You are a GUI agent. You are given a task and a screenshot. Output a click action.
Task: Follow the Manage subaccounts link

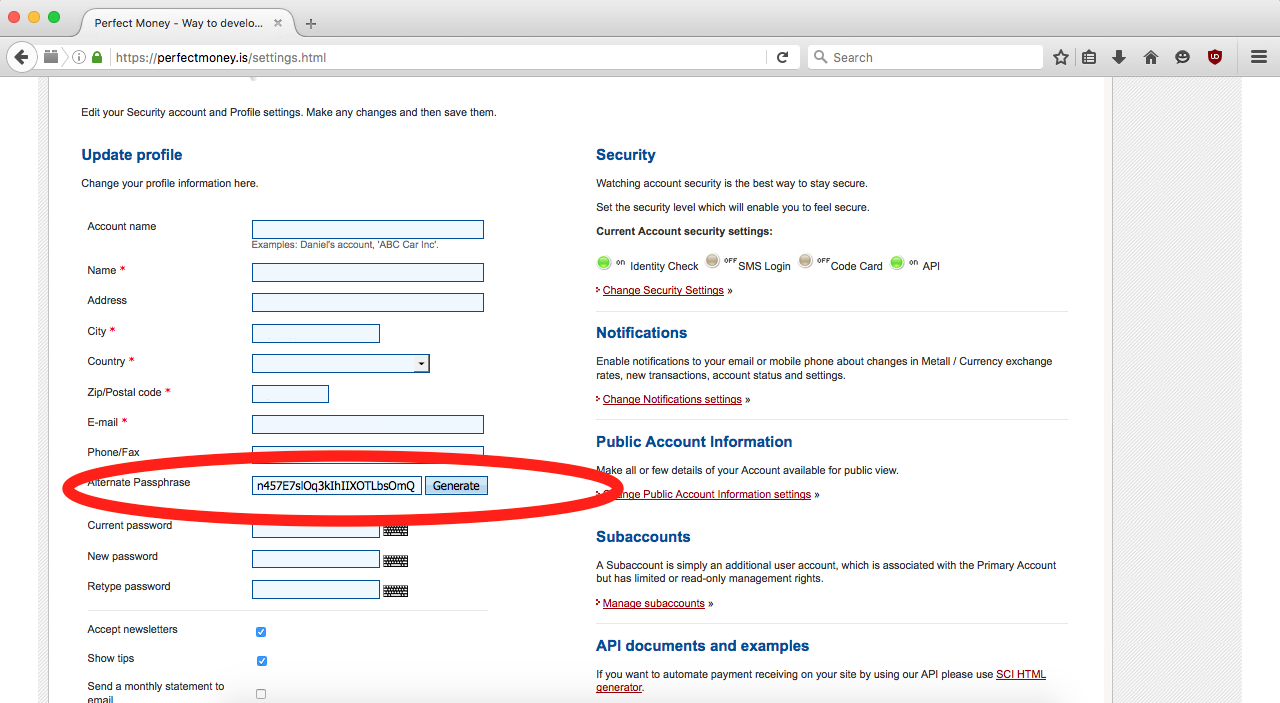(x=653, y=603)
